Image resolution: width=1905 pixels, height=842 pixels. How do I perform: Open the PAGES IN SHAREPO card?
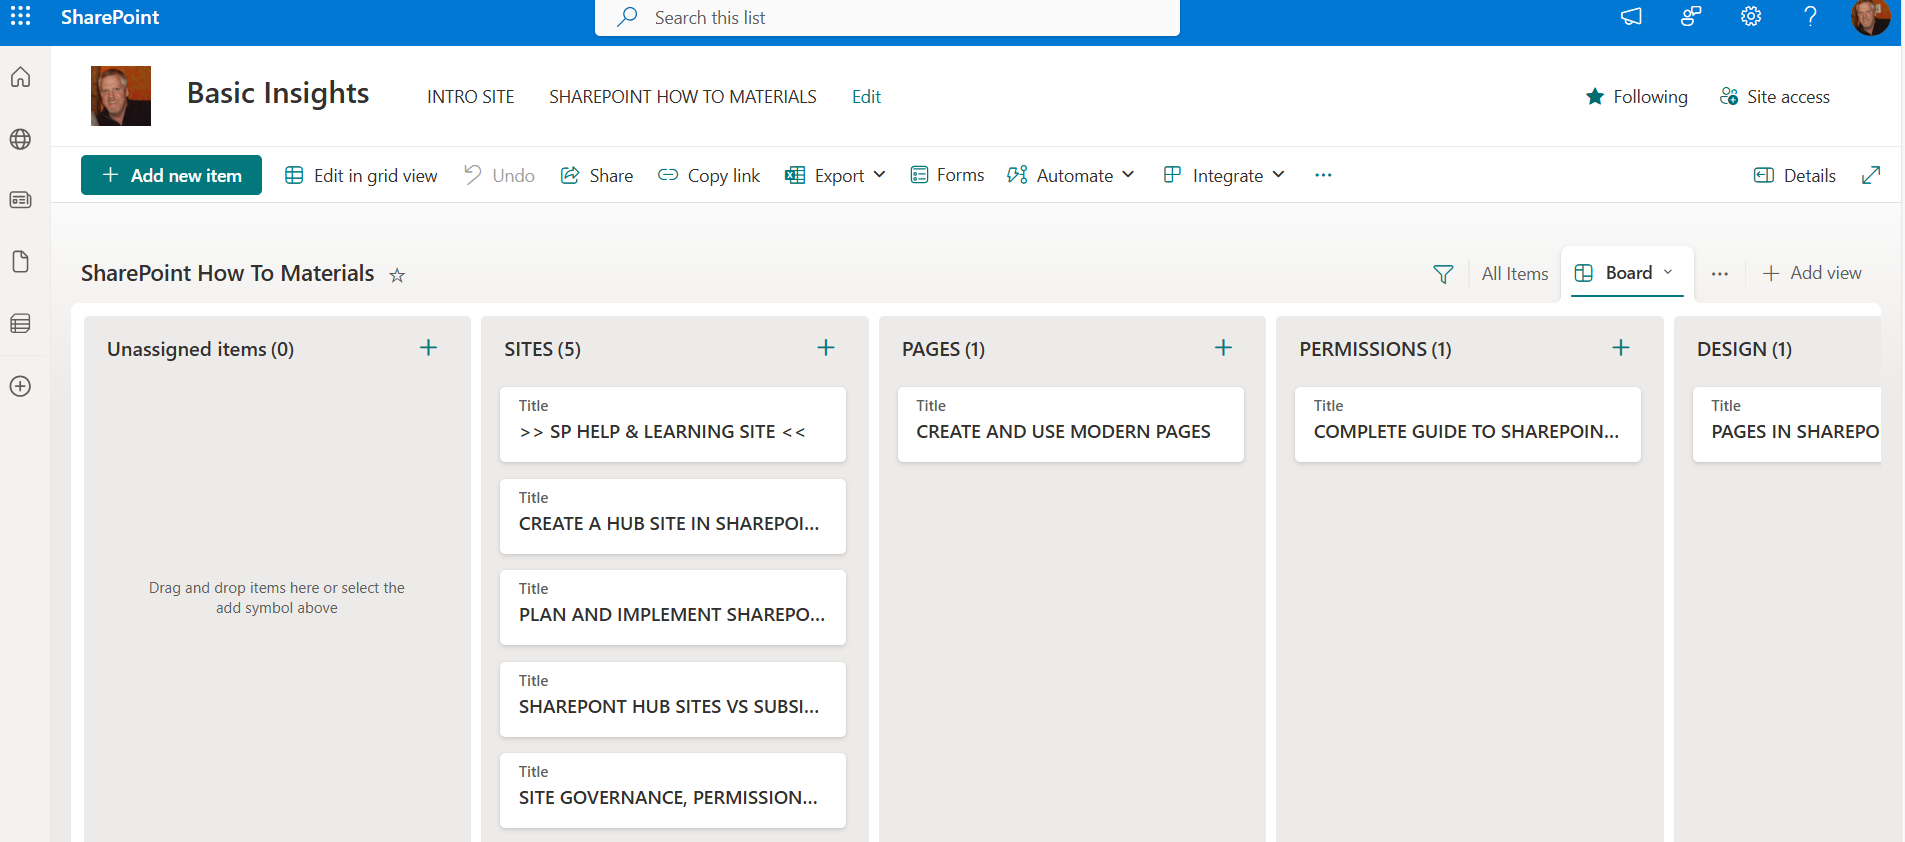(1787, 424)
